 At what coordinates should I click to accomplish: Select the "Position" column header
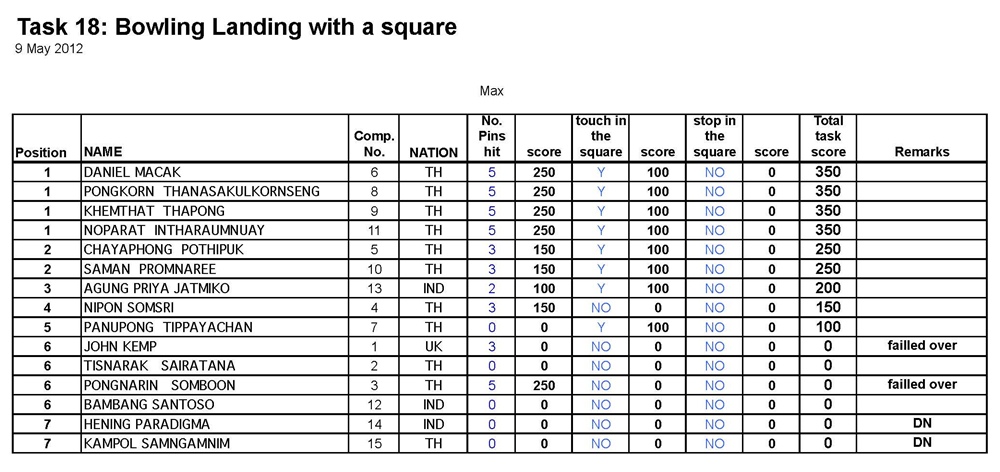(x=41, y=153)
